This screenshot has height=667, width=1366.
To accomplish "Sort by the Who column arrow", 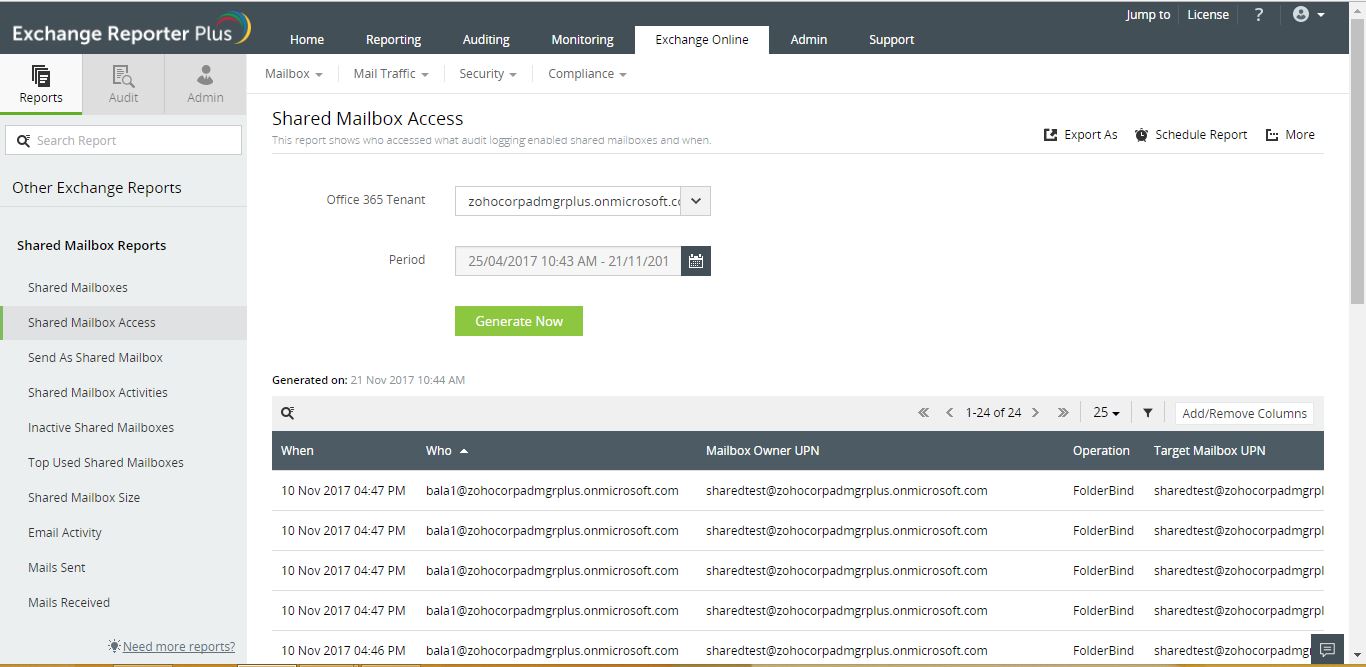I will [464, 451].
